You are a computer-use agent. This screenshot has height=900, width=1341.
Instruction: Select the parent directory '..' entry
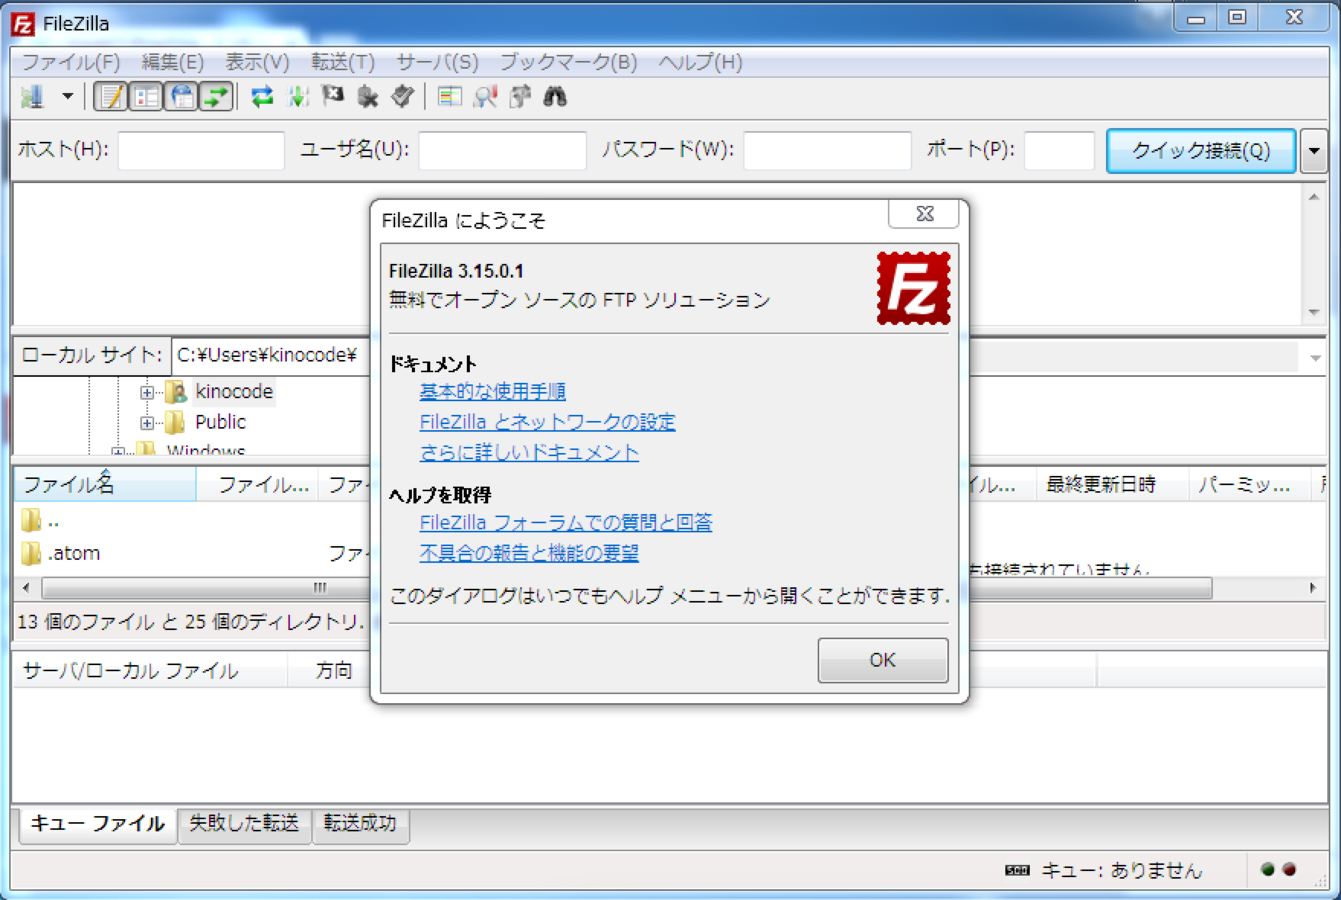(x=40, y=521)
